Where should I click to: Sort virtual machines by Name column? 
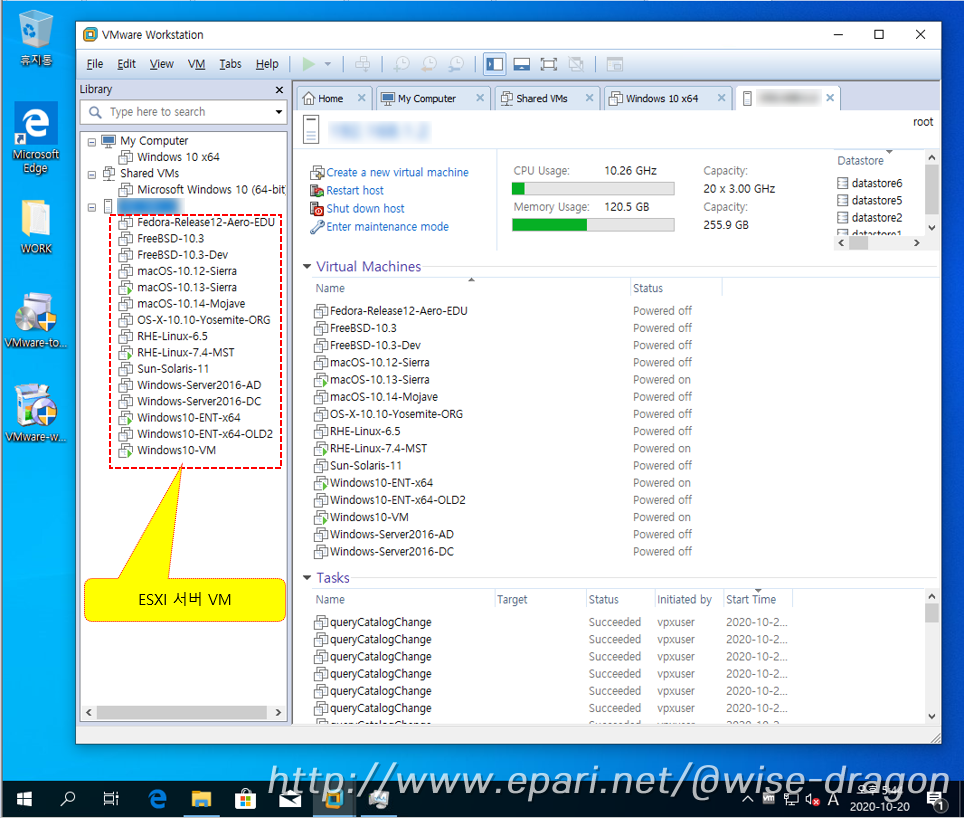(x=330, y=288)
